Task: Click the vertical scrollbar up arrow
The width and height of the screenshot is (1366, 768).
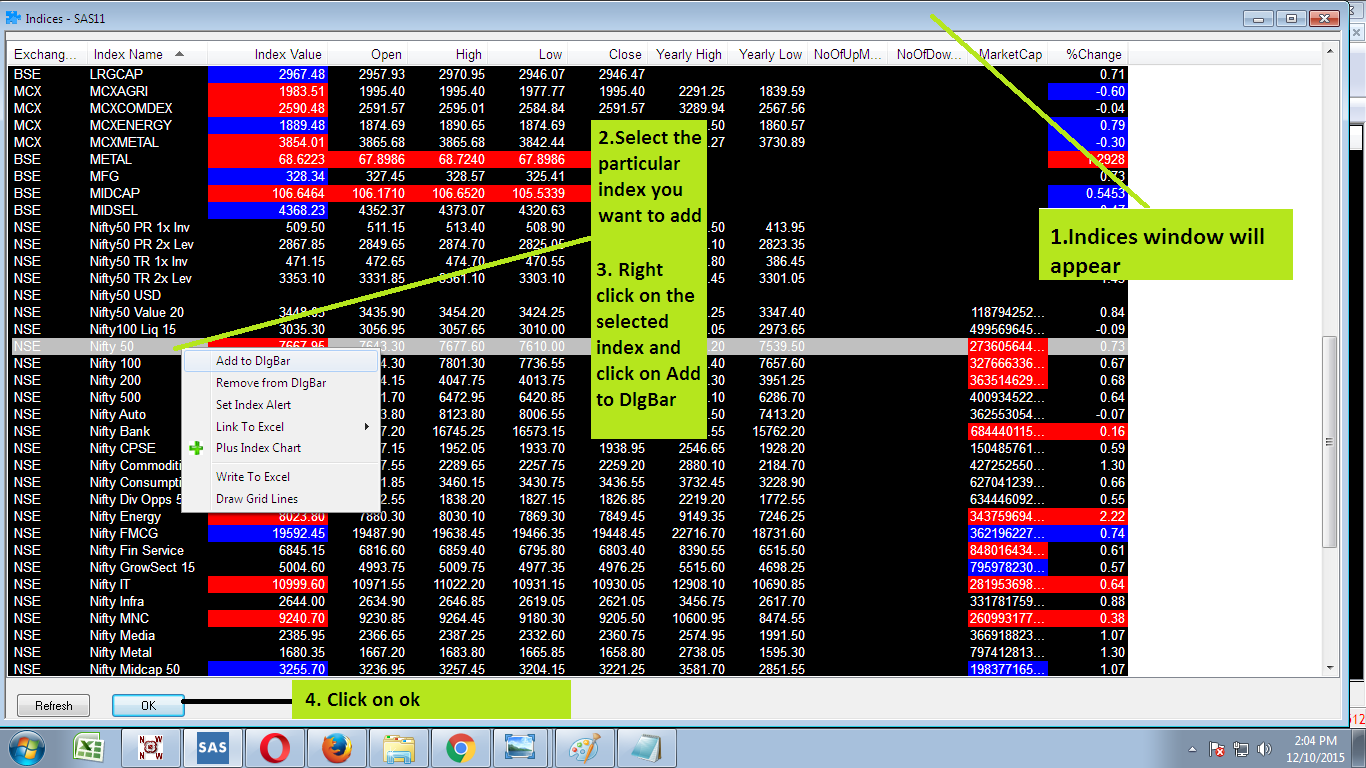Action: 1330,53
